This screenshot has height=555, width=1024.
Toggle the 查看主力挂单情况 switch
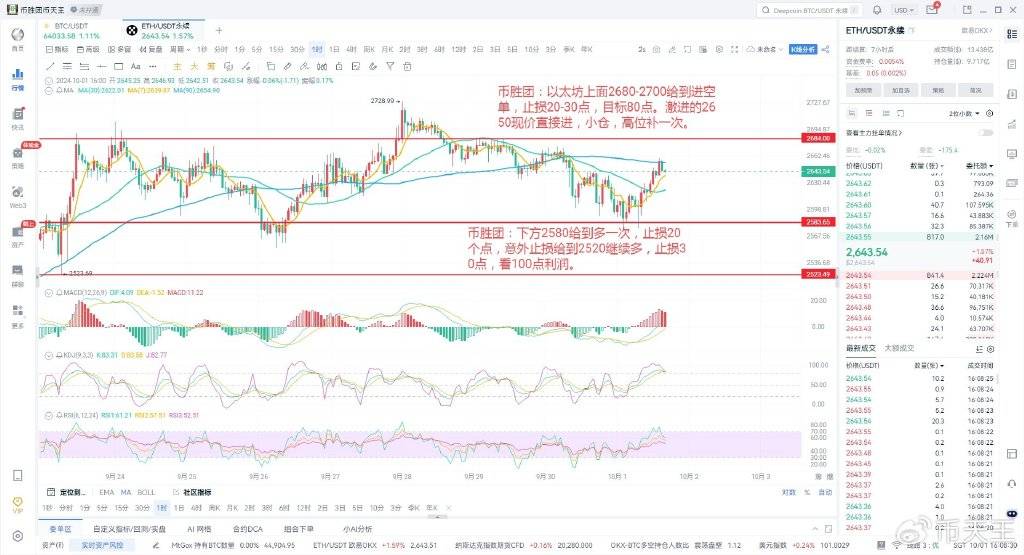point(987,131)
